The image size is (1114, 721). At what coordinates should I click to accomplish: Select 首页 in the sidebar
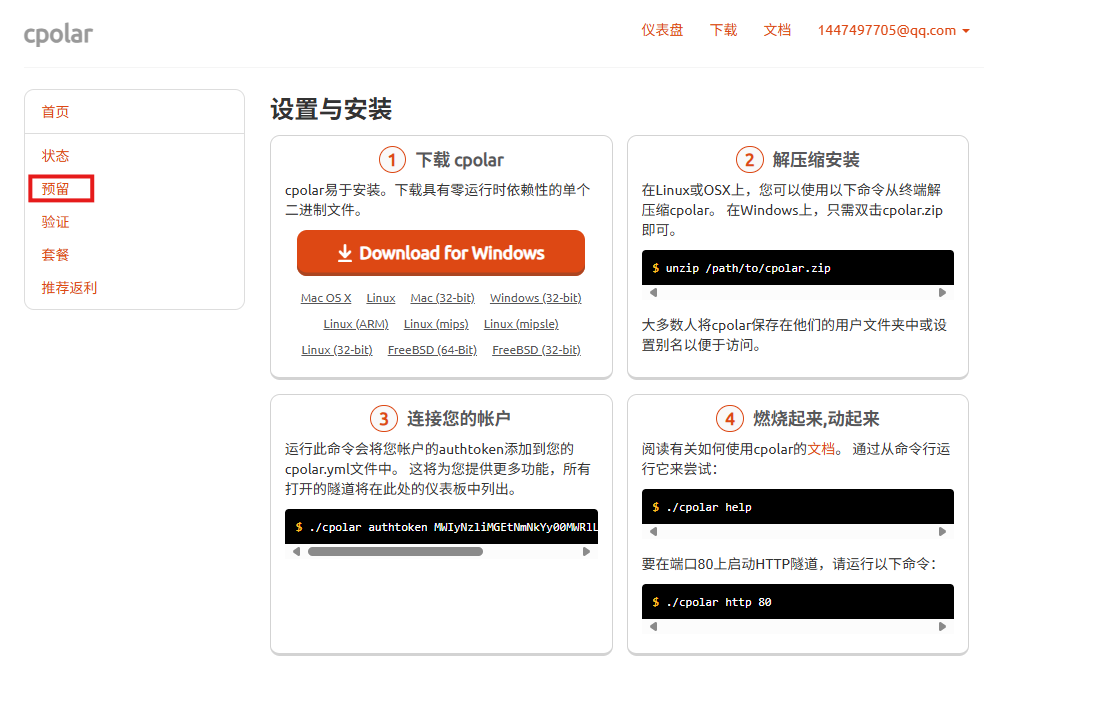point(55,112)
